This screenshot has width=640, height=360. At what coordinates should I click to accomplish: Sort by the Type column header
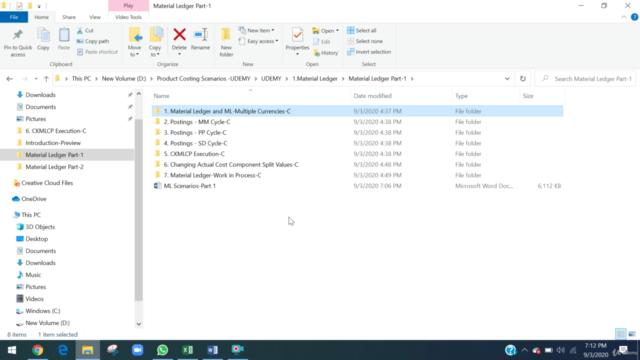tap(461, 96)
